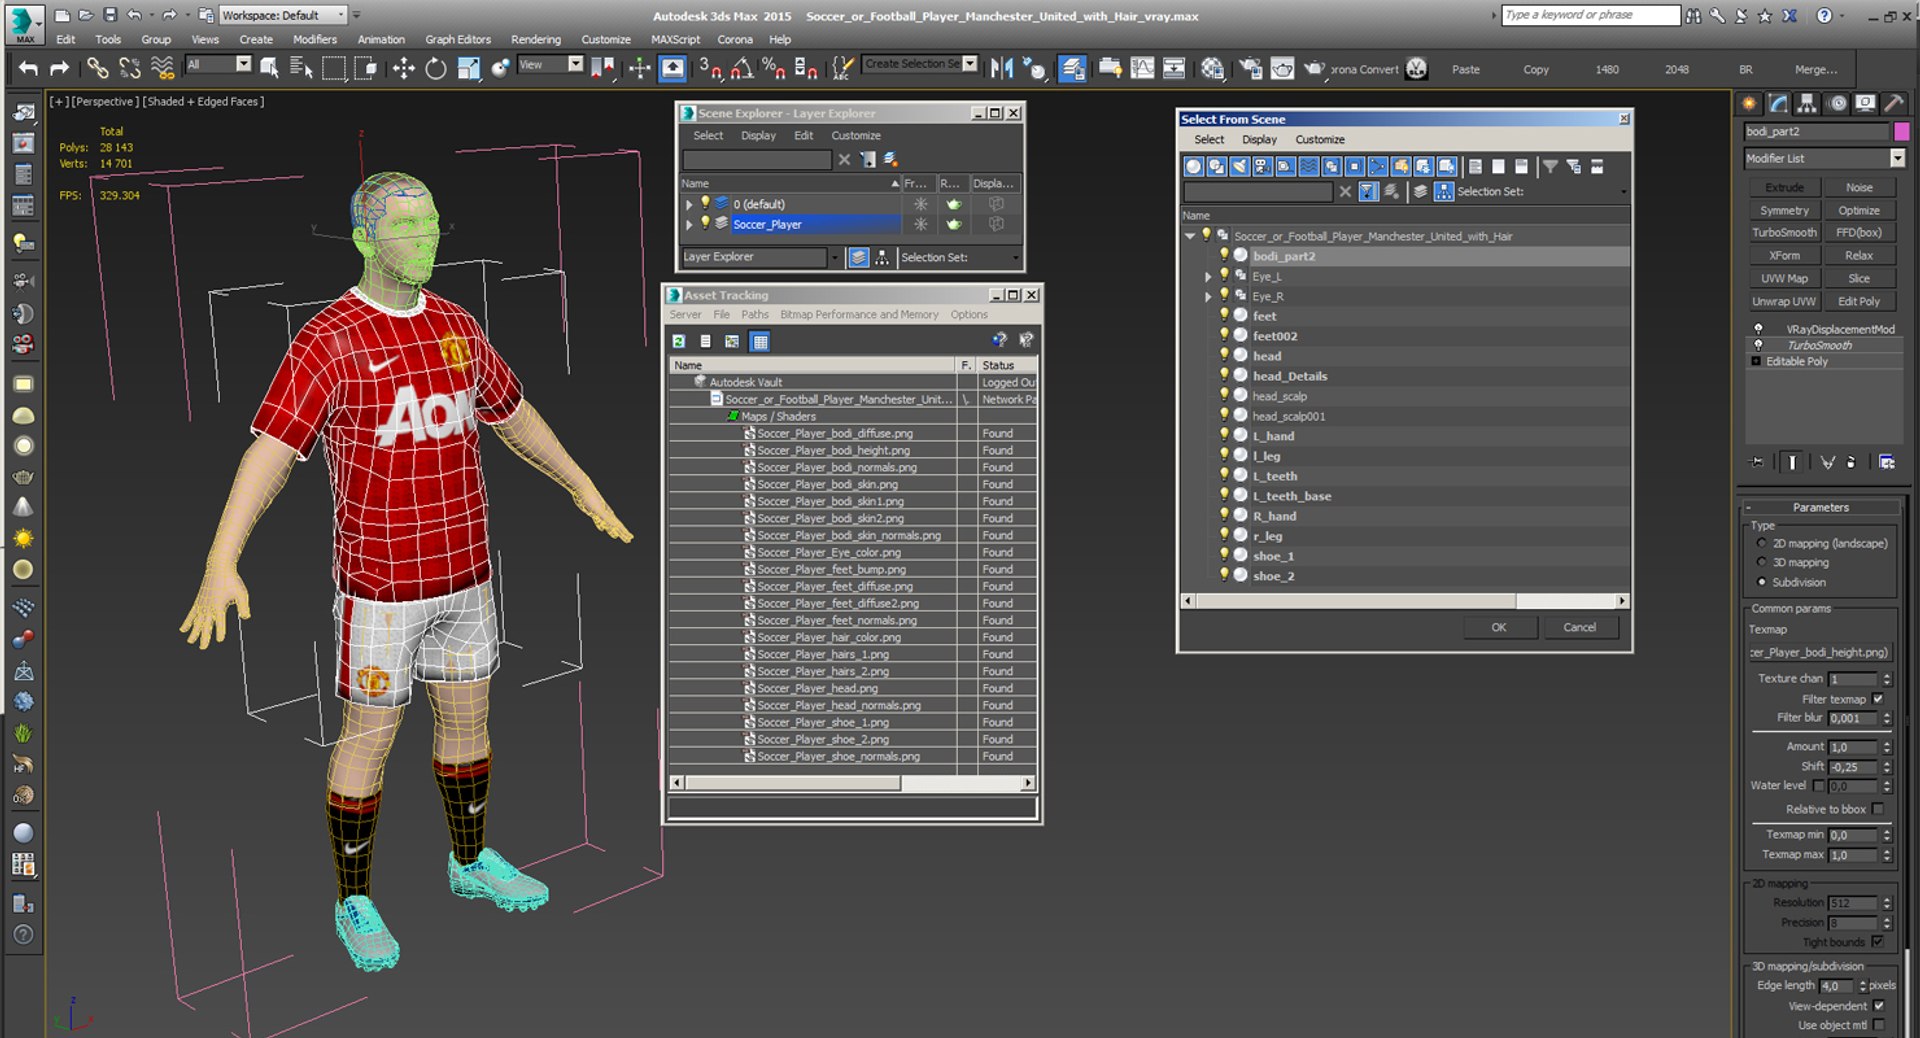
Task: Open the Graph Editors menu
Action: [x=458, y=40]
